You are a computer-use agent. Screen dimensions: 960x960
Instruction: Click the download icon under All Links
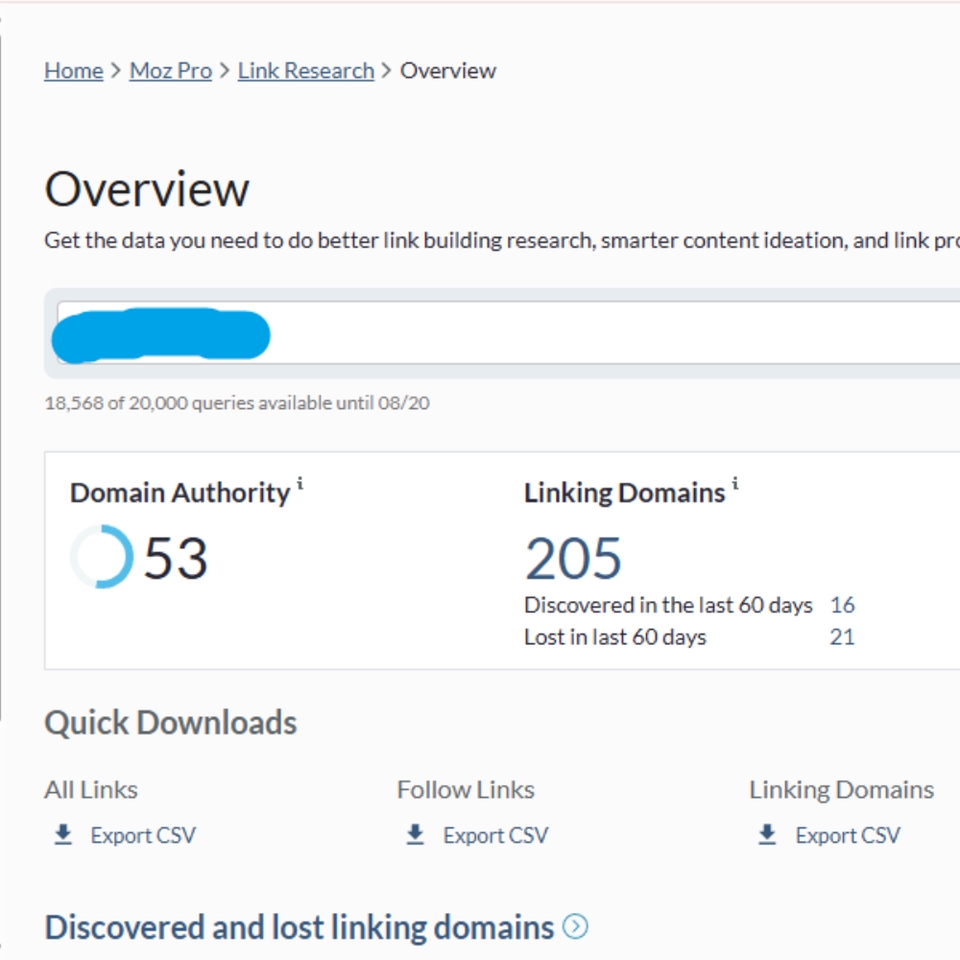[x=63, y=832]
